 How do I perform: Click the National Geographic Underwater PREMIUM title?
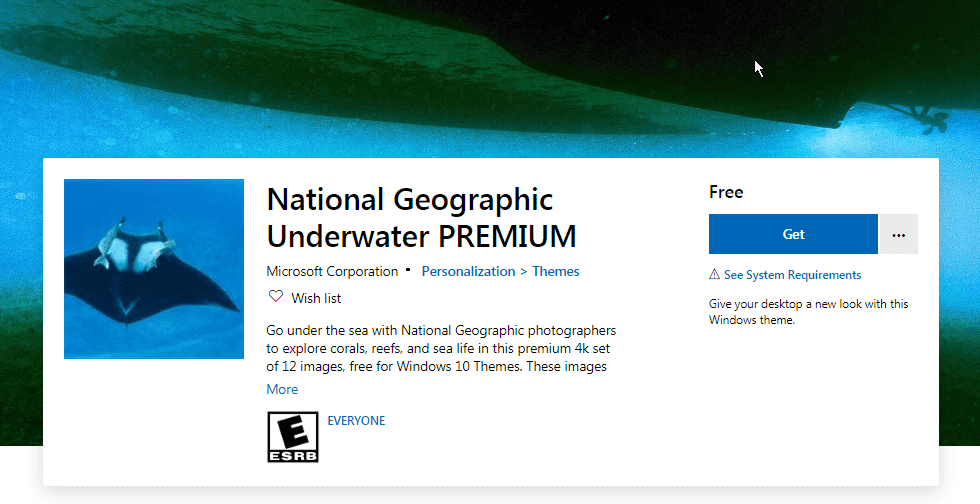421,217
